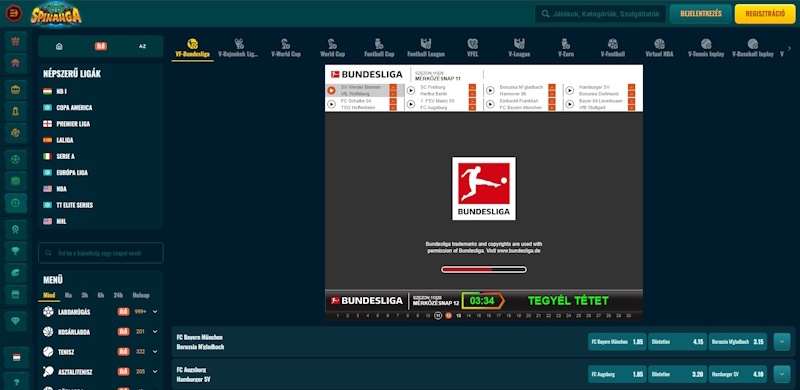Viewport: 800px width, 390px height.
Task: Play Eintracht Frankfurt vs FC Bayern München match
Action: click(x=490, y=104)
